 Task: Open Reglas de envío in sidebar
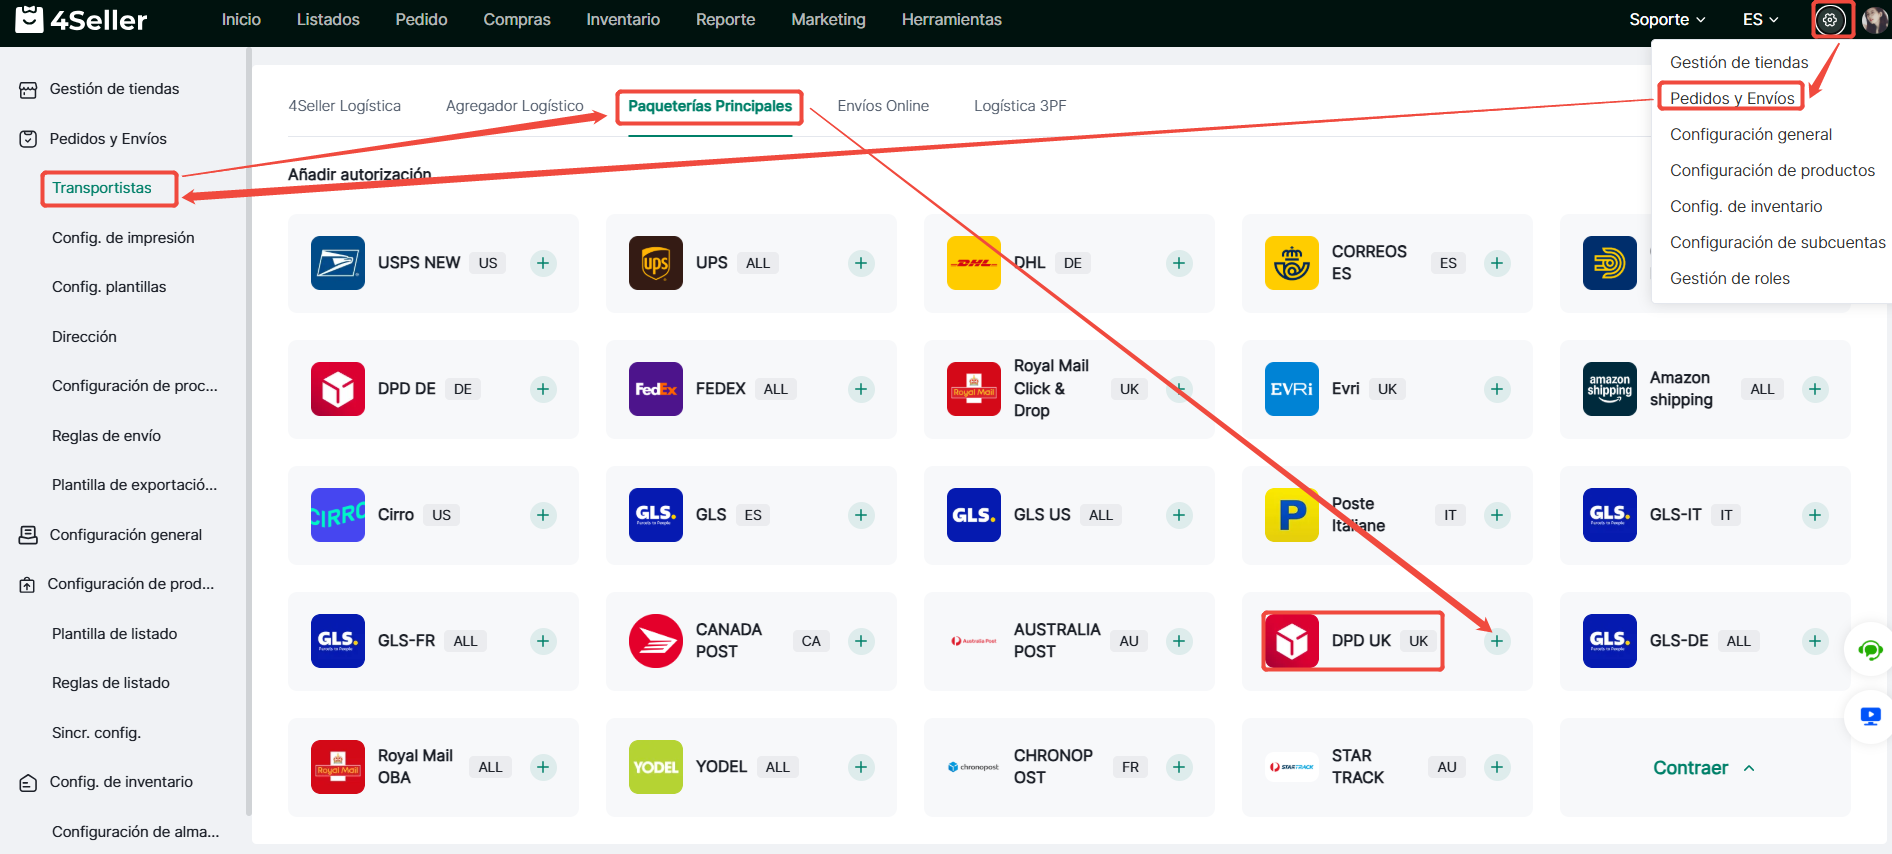[106, 436]
